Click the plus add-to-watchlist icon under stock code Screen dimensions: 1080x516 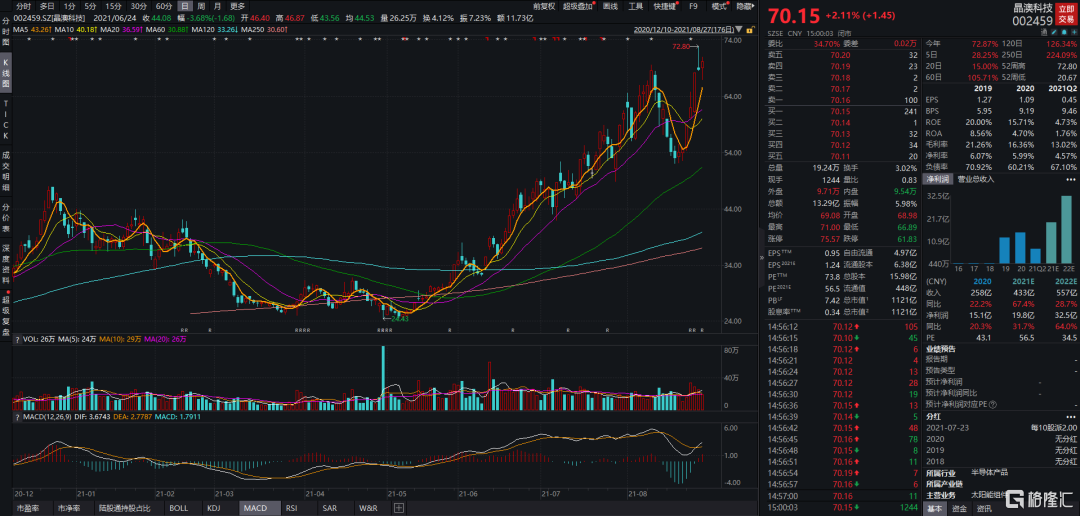pyautogui.click(x=1074, y=32)
